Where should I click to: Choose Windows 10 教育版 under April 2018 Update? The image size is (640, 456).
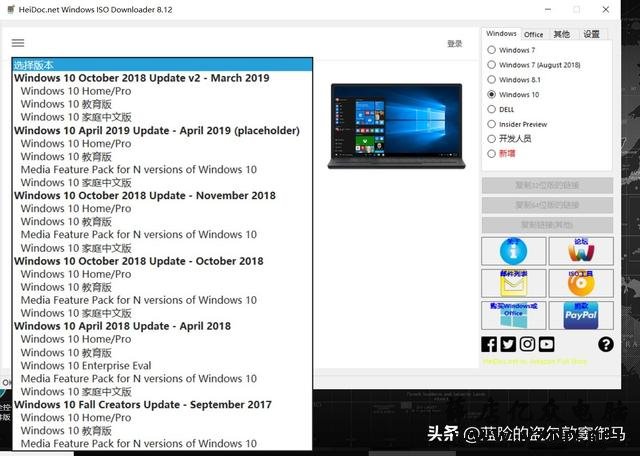162,352
